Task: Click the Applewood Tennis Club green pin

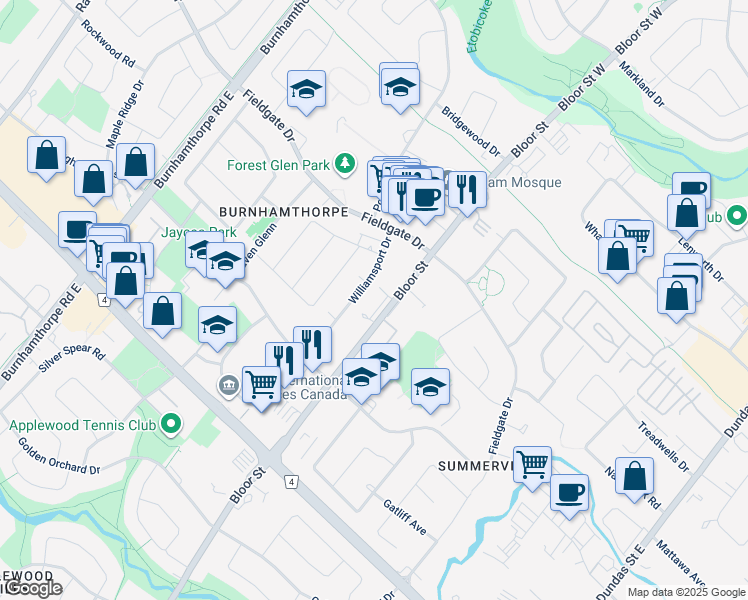Action: tap(171, 424)
